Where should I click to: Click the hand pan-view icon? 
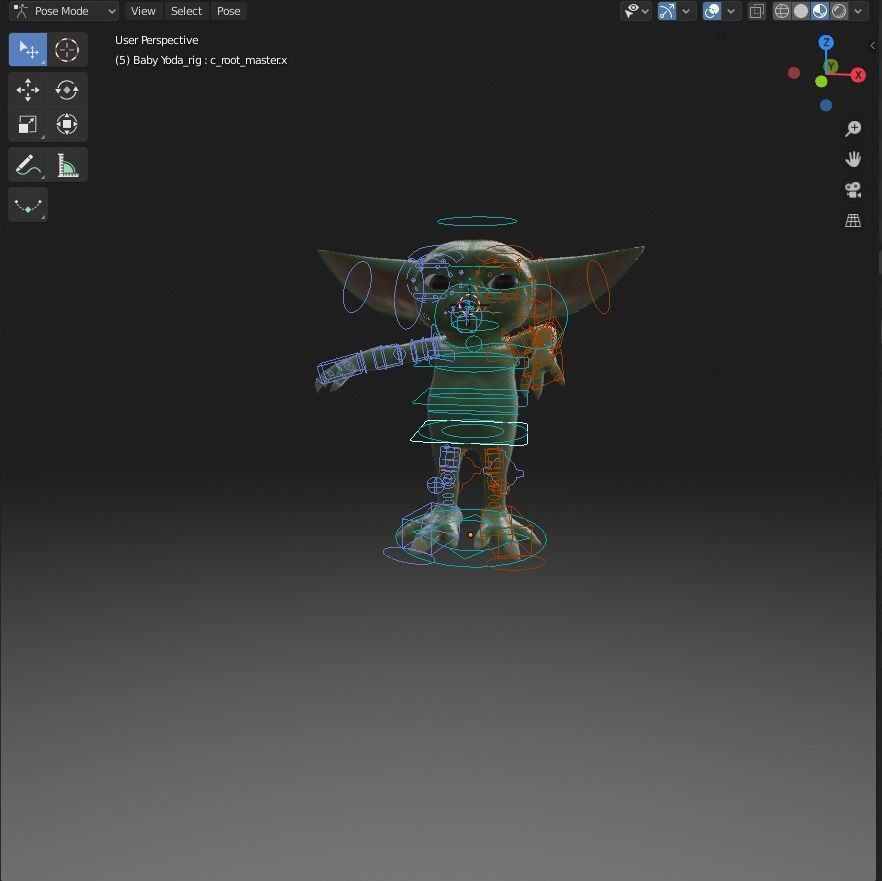tap(853, 159)
